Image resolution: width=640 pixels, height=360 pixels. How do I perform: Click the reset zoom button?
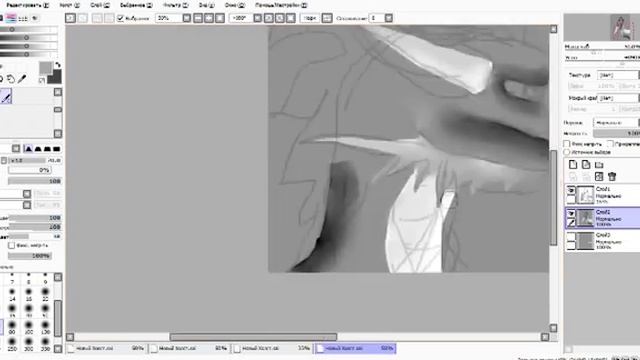tap(220, 18)
